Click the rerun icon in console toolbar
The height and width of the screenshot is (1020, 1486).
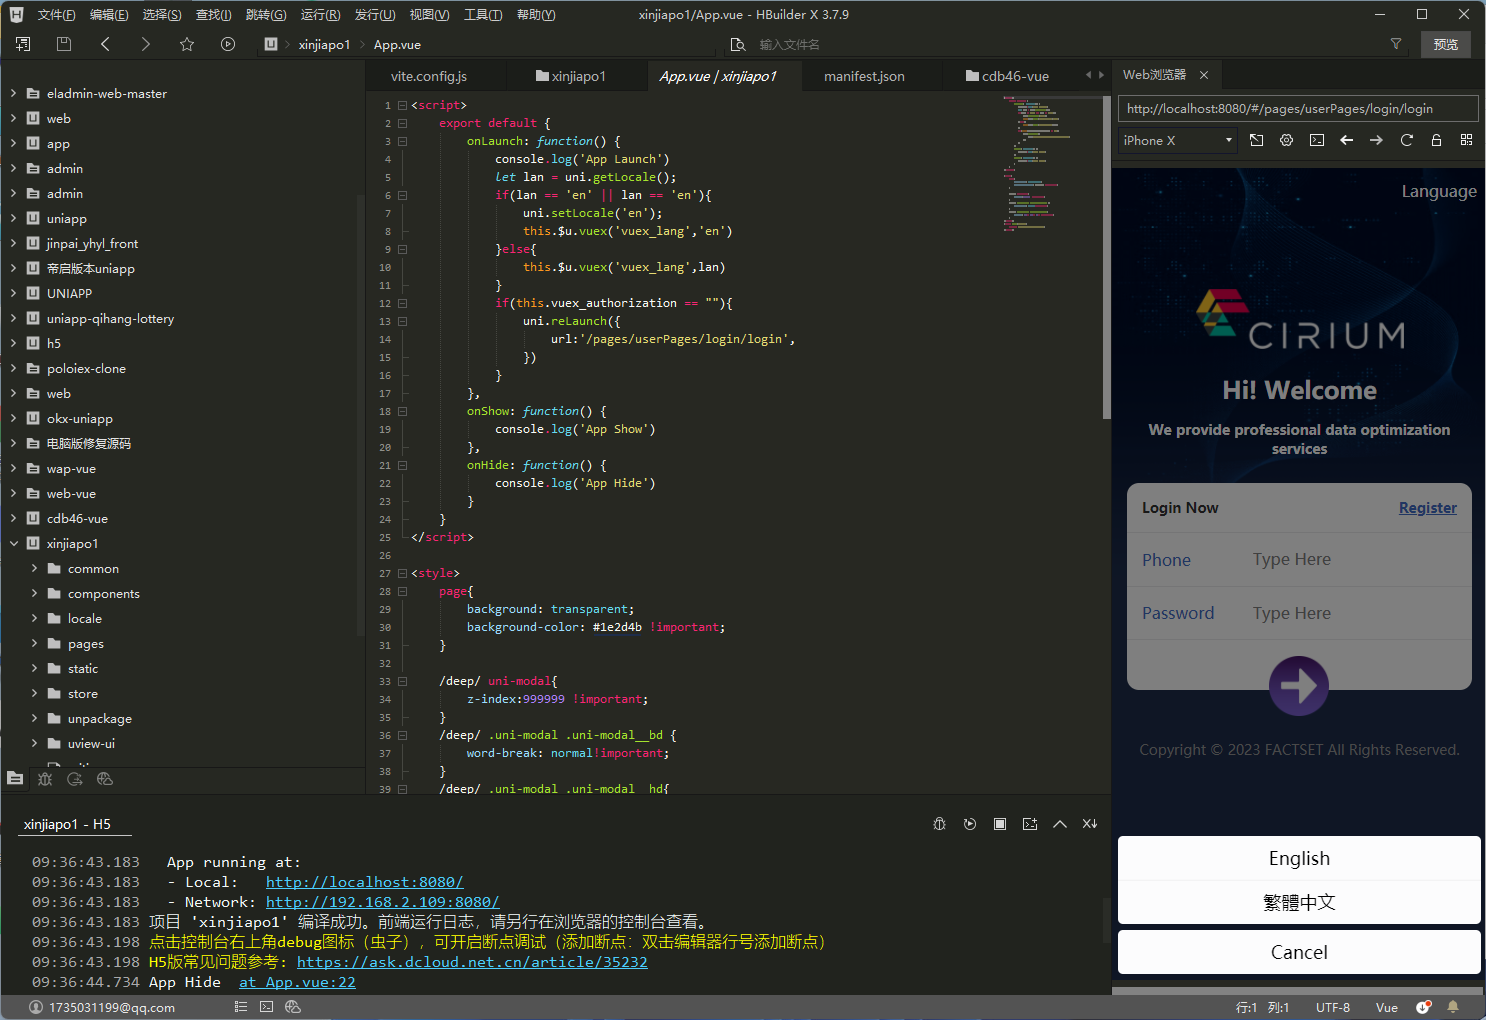(970, 824)
